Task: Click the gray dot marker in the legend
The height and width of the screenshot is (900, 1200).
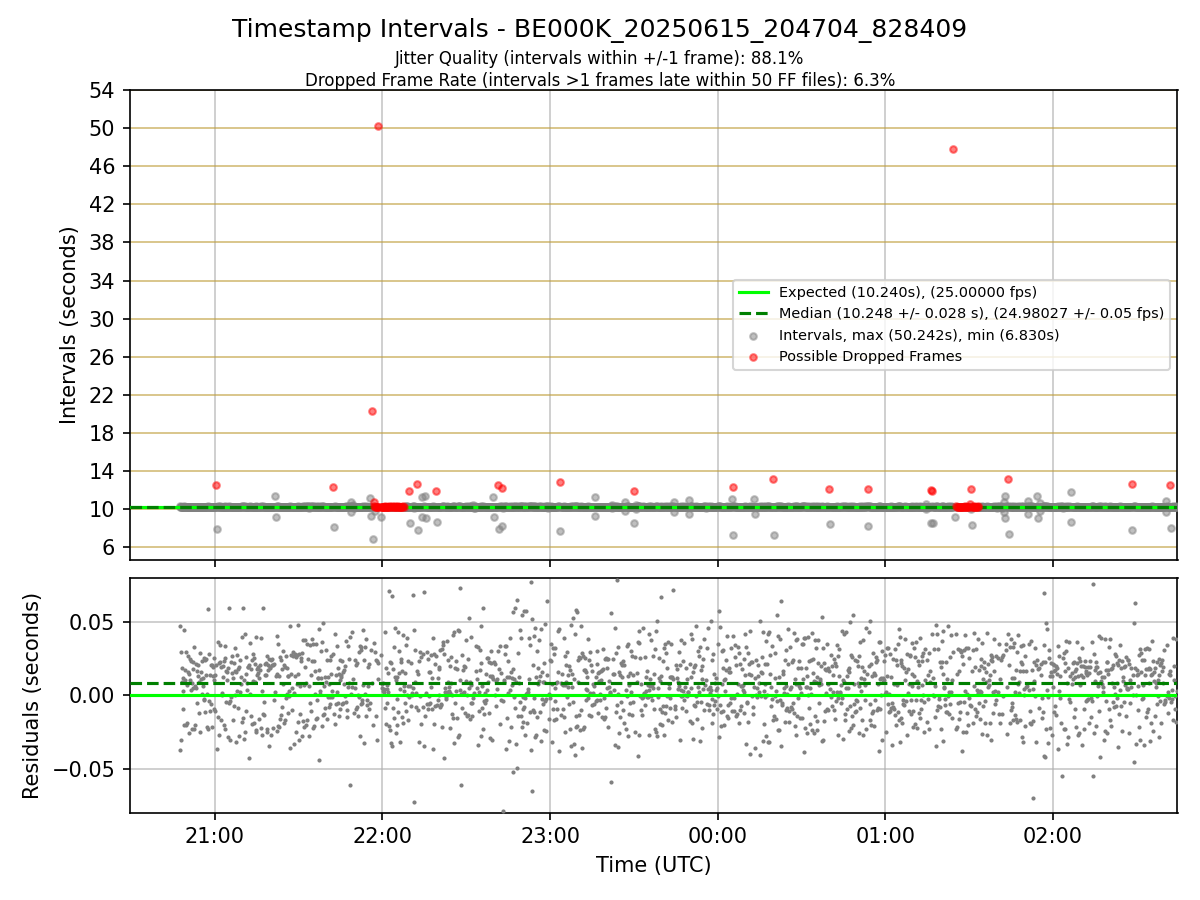Action: tap(754, 335)
